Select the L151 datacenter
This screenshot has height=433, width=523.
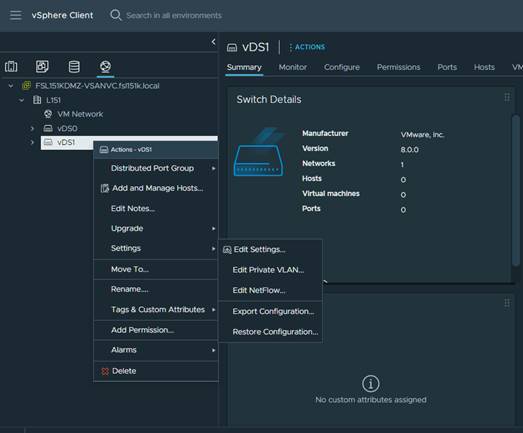point(53,100)
